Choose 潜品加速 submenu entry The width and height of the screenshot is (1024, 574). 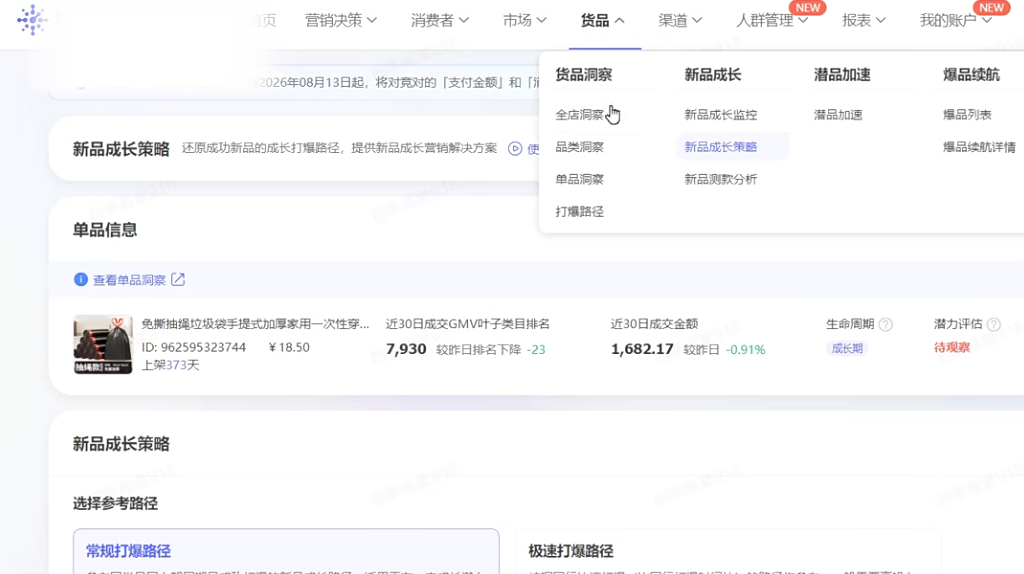(838, 115)
